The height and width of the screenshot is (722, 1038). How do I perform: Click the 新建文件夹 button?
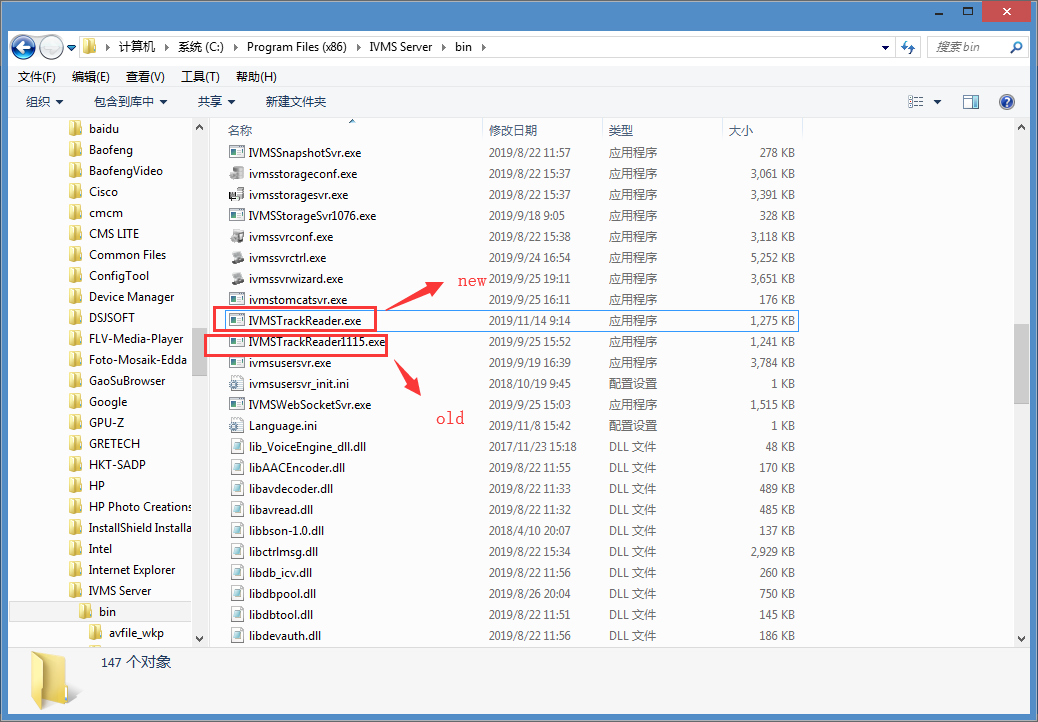coord(296,102)
